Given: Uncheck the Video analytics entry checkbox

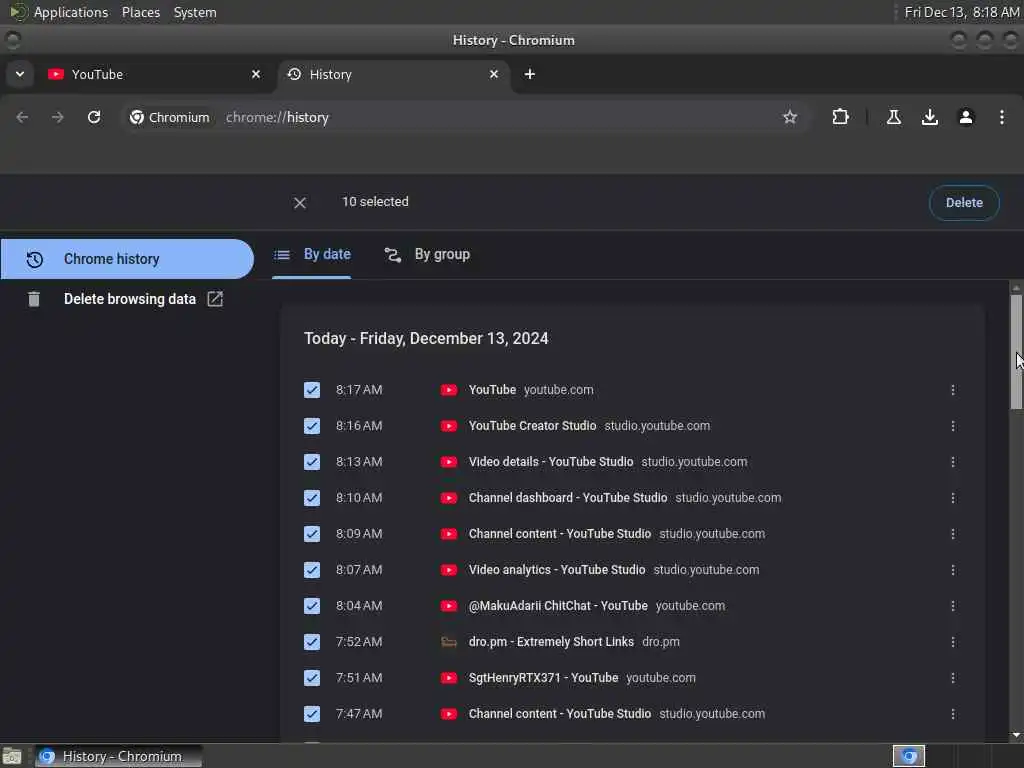Looking at the screenshot, I should 312,570.
